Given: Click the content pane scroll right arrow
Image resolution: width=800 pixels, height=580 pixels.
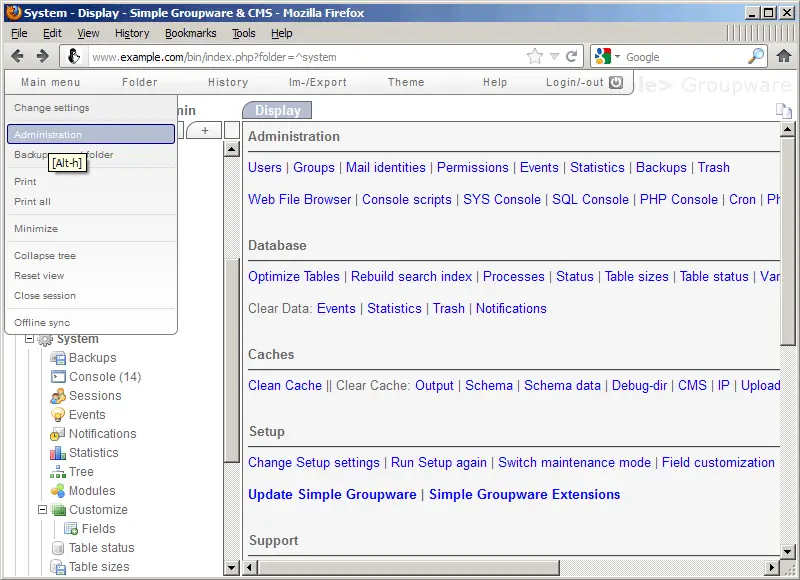Looking at the screenshot, I should pyautogui.click(x=772, y=567).
